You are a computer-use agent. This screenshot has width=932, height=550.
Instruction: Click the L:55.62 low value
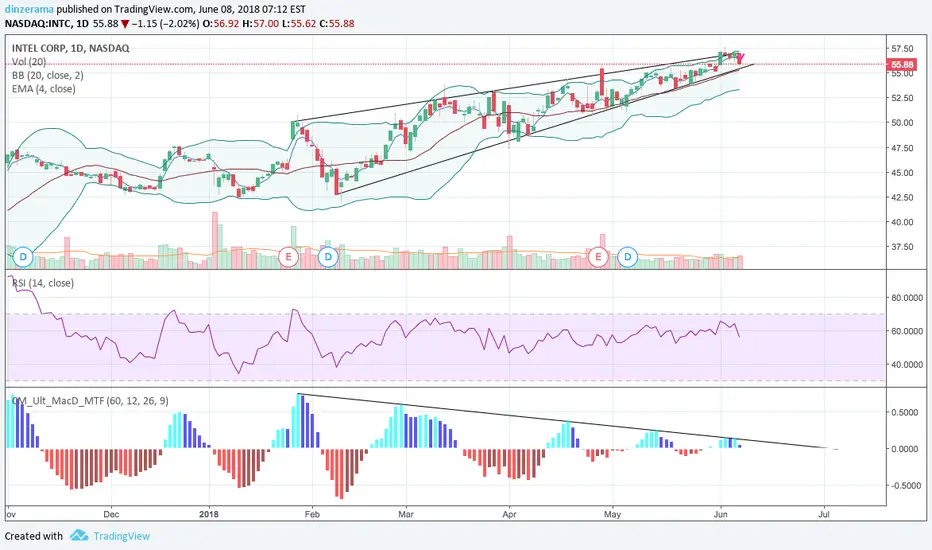[299, 24]
